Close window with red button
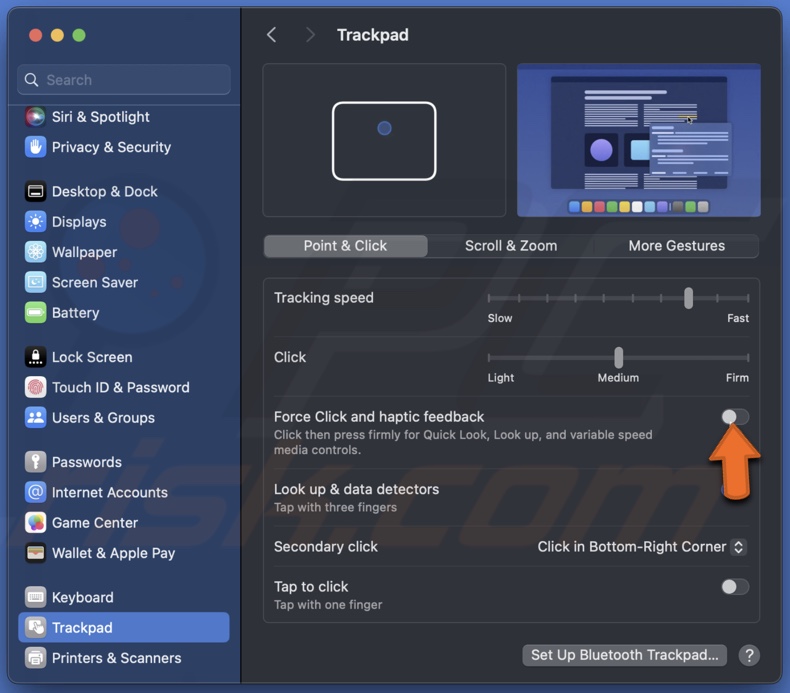The height and width of the screenshot is (693, 790). tap(35, 35)
